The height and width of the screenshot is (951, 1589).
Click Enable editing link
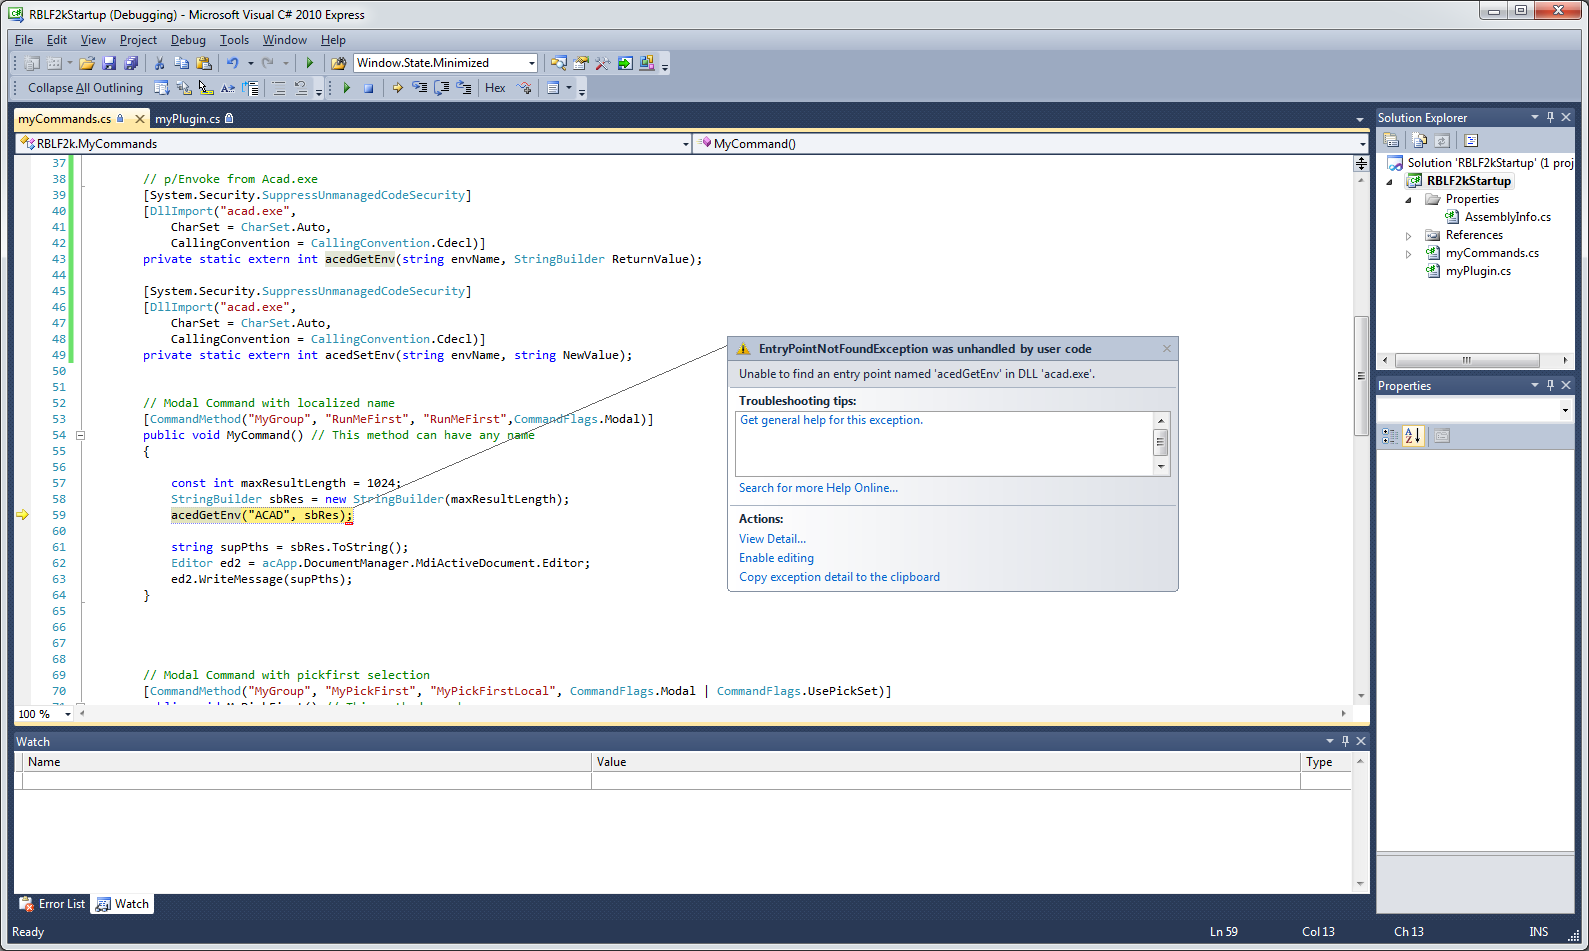point(776,558)
